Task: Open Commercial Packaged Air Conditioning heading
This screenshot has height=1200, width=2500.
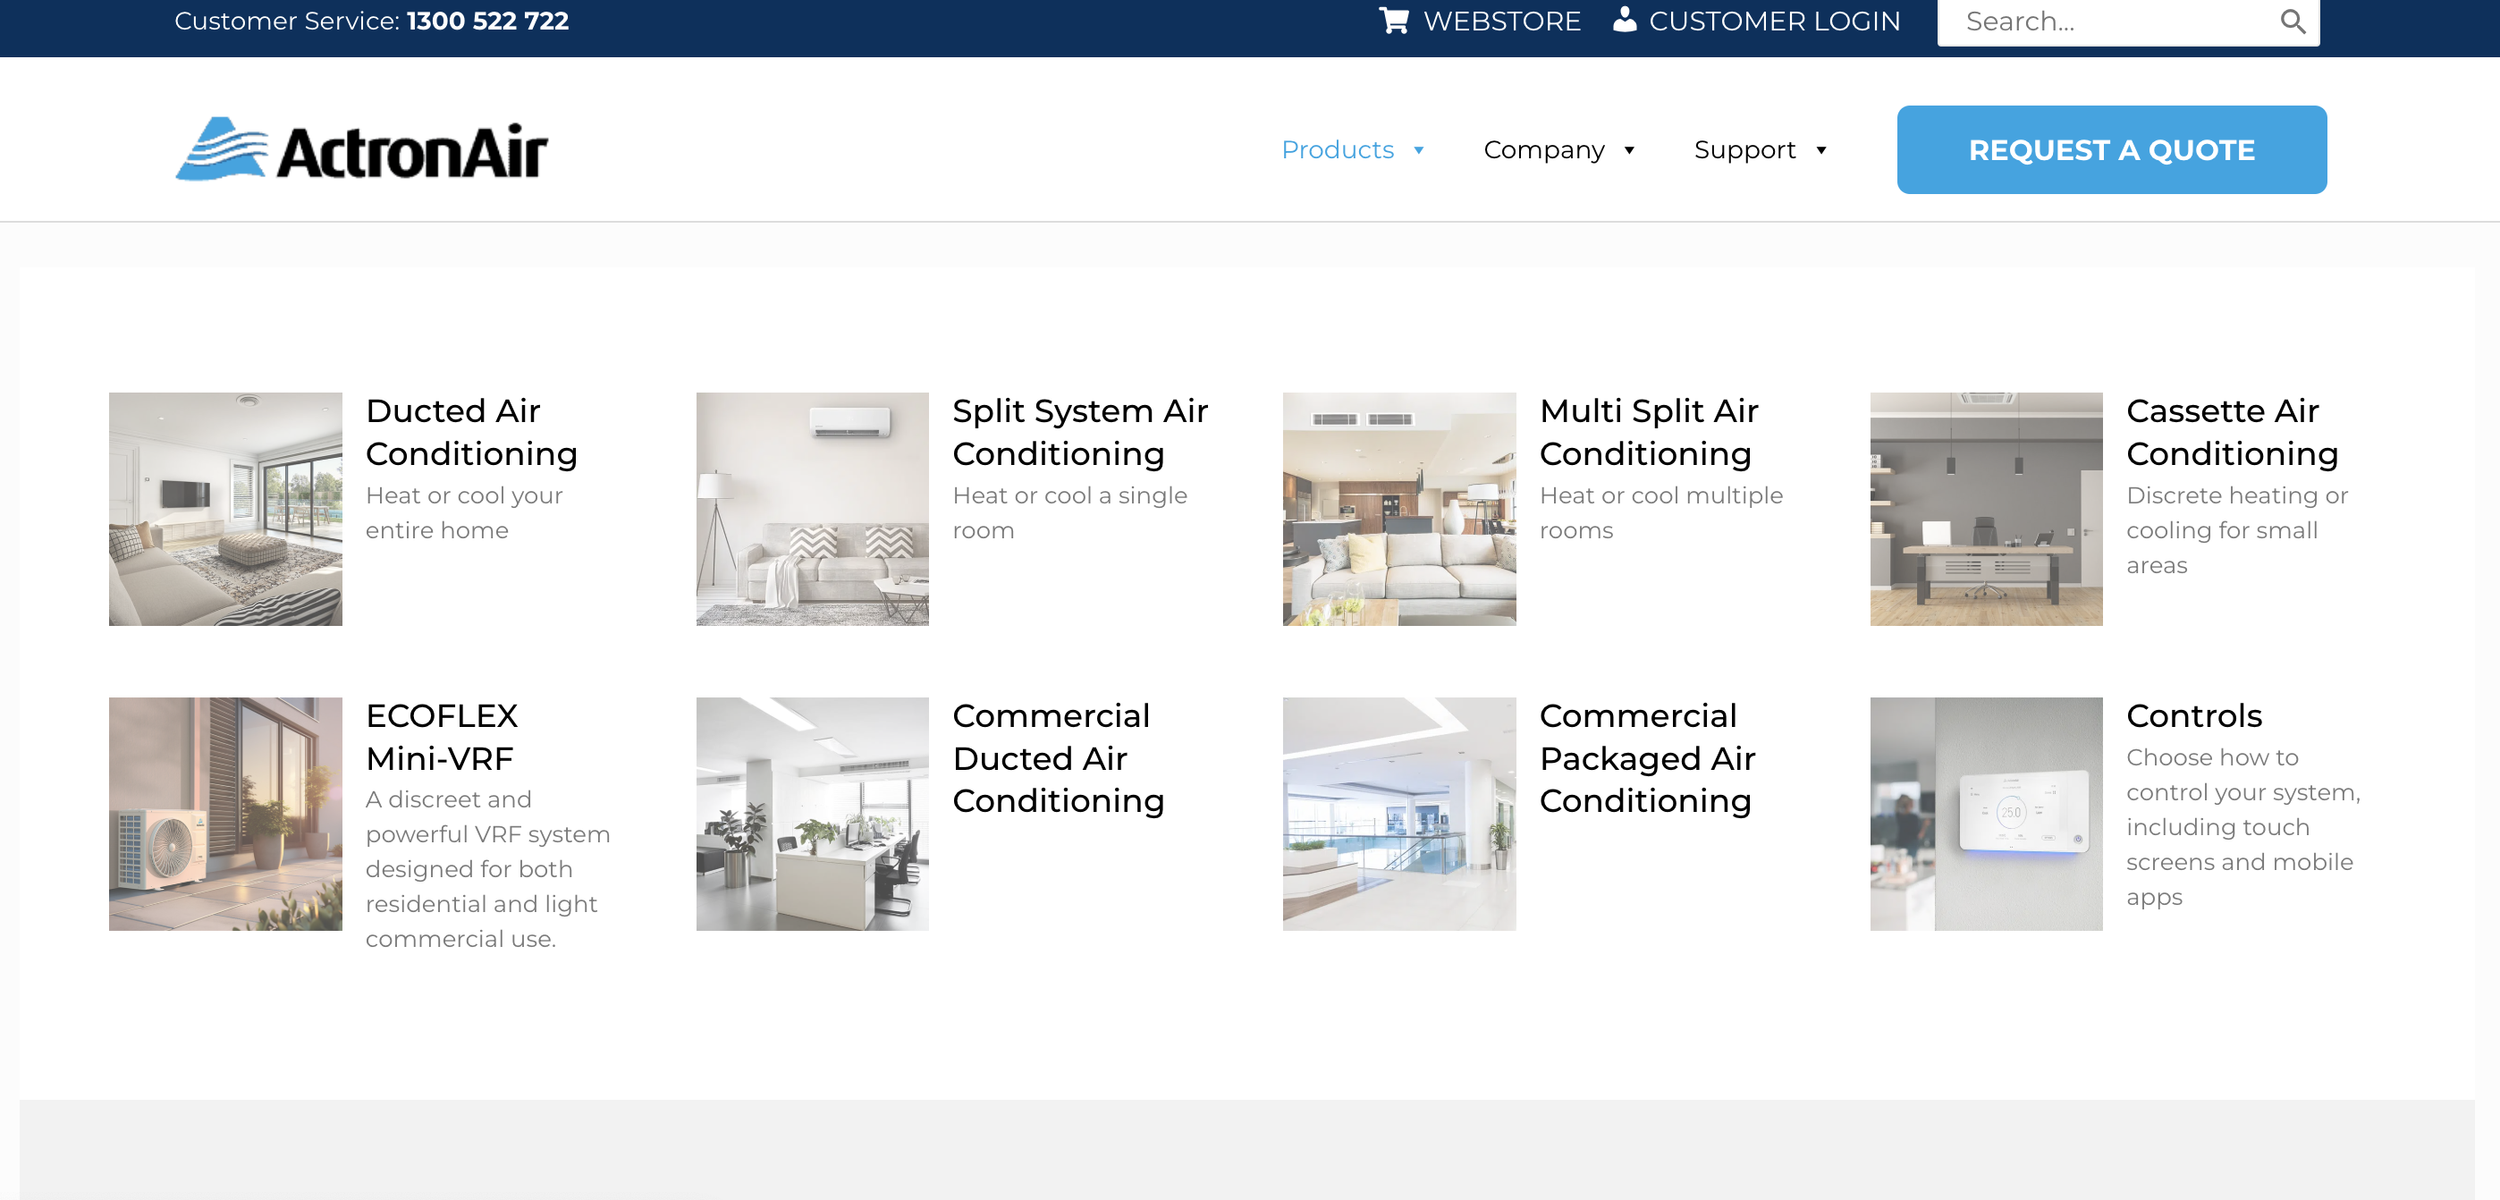Action: coord(1646,758)
